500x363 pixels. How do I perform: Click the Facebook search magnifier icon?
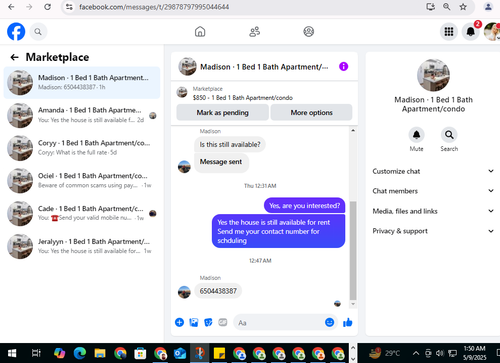tap(38, 32)
